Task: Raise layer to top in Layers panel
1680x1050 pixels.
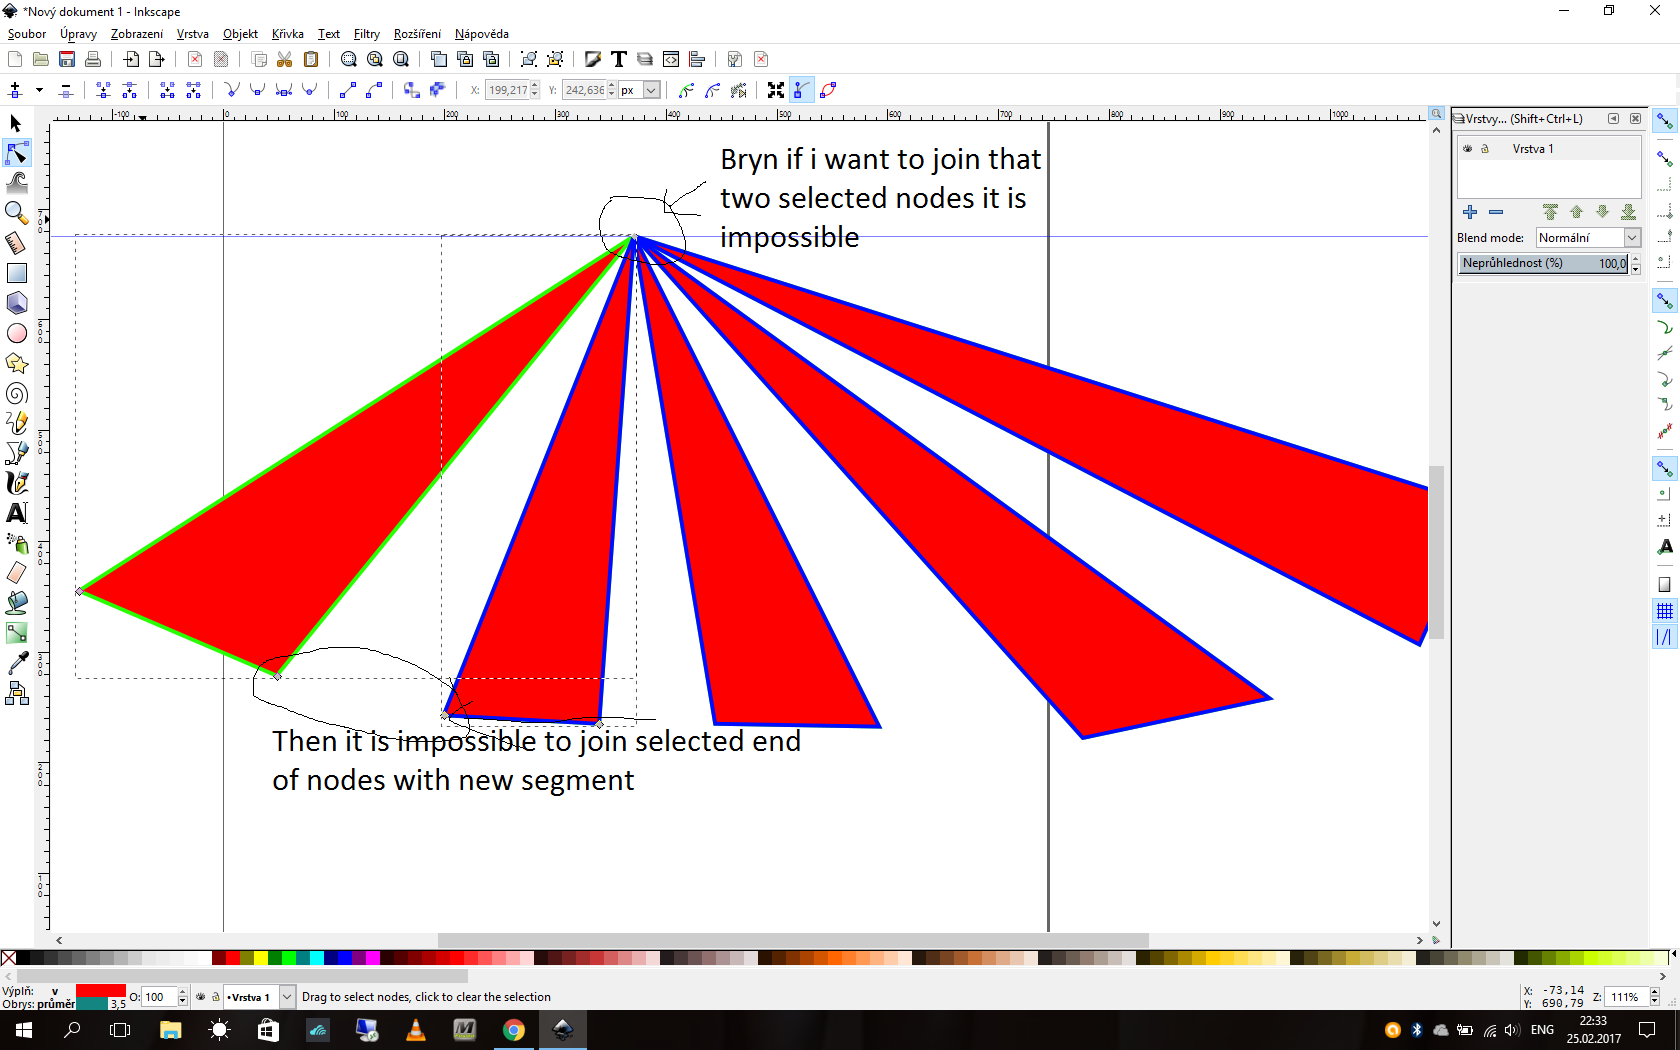Action: click(x=1550, y=212)
